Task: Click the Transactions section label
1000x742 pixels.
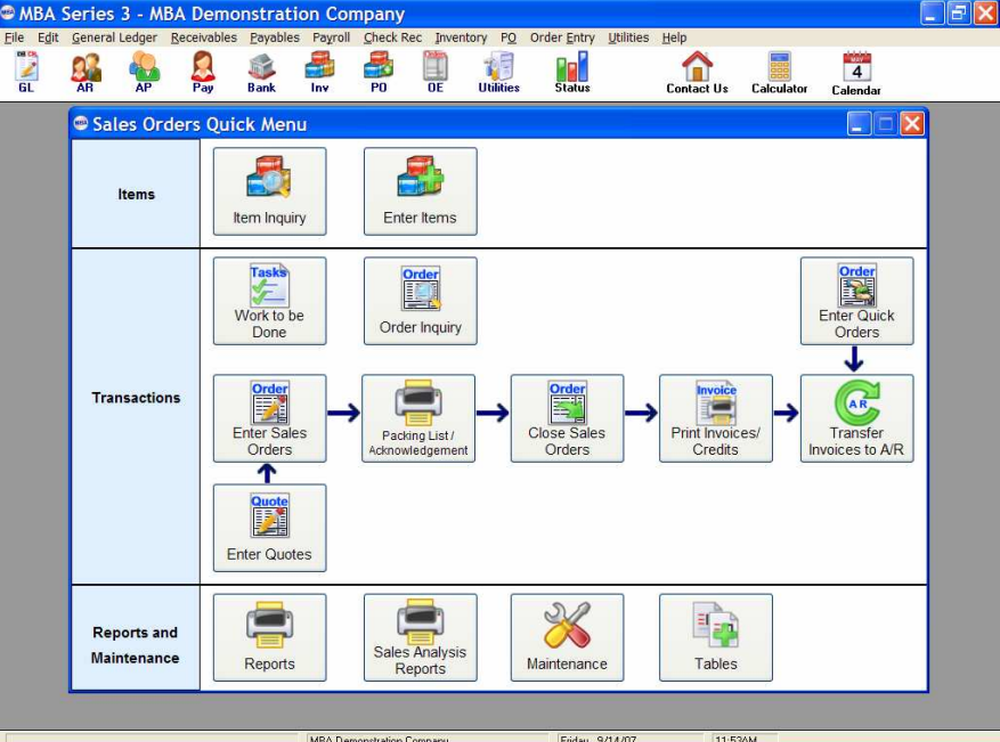Action: point(136,397)
